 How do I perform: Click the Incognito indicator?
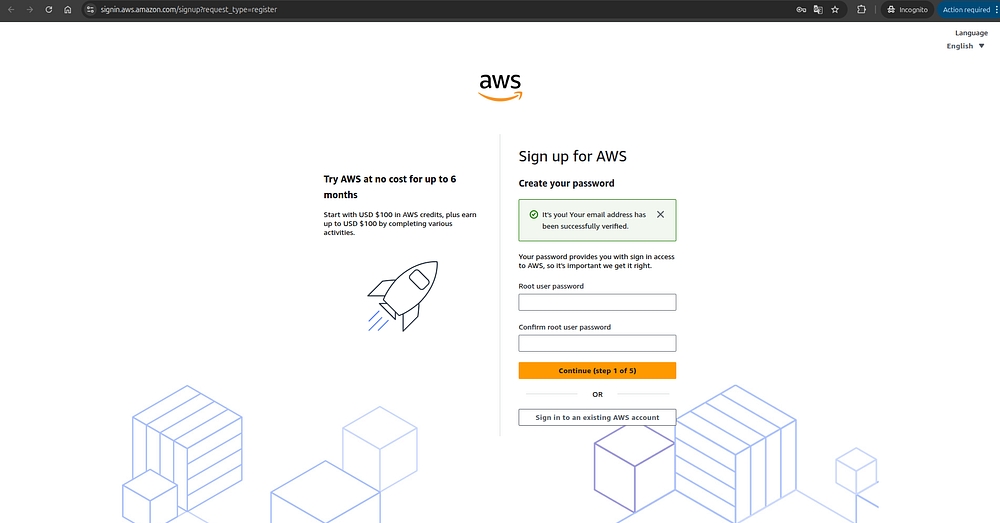pos(908,10)
